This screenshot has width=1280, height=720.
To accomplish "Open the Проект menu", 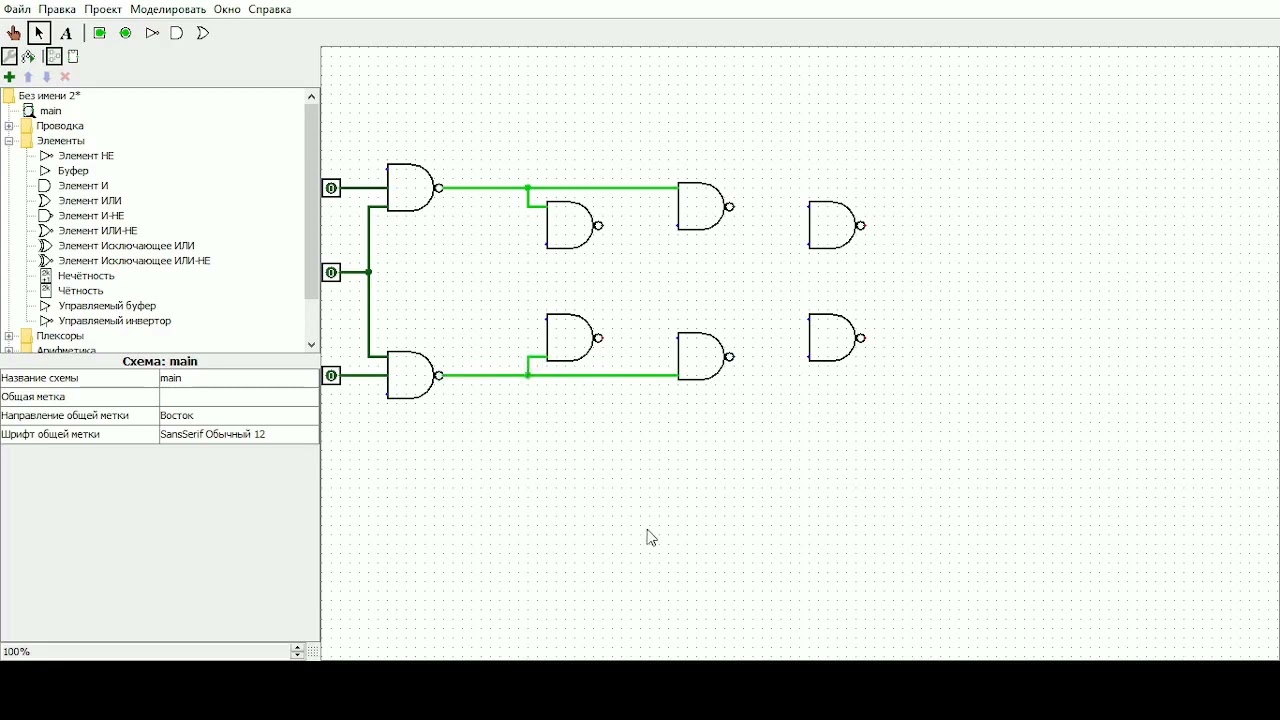I will [103, 9].
